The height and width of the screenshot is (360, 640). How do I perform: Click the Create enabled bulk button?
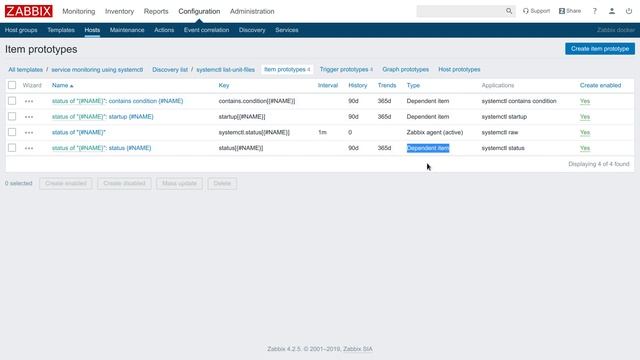(66, 183)
